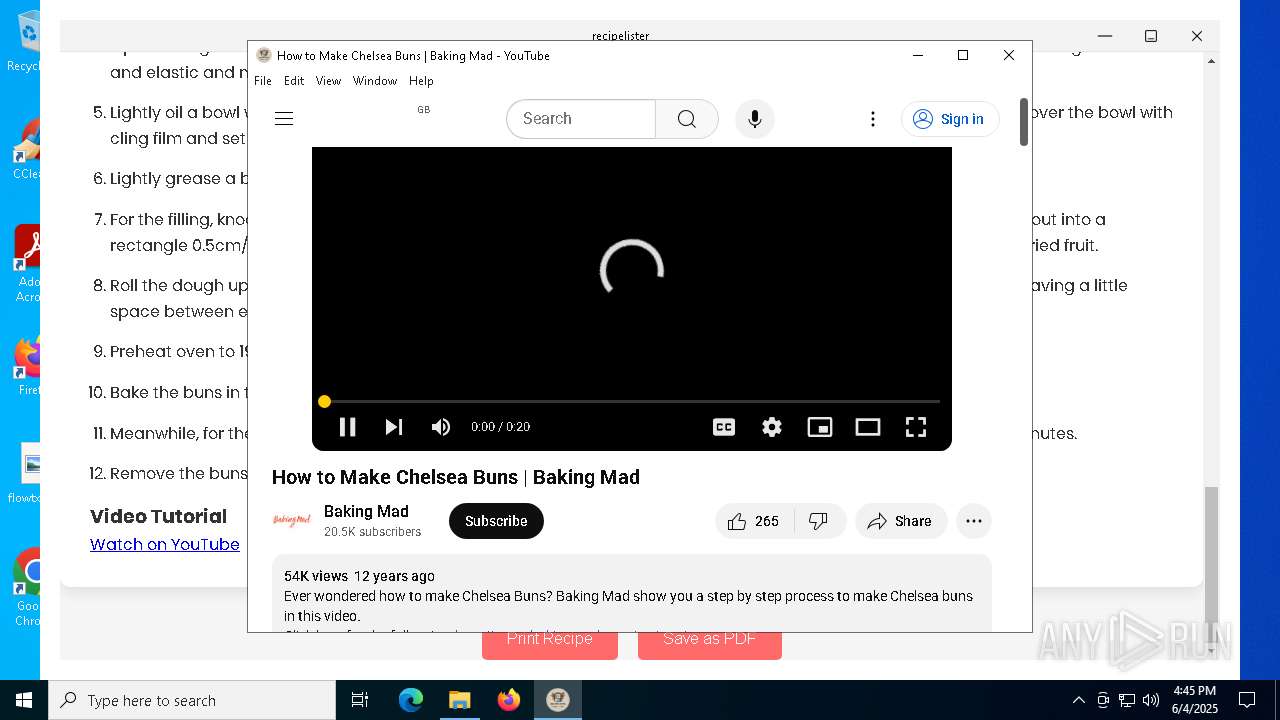Open the Help menu
This screenshot has height=720, width=1280.
421,81
